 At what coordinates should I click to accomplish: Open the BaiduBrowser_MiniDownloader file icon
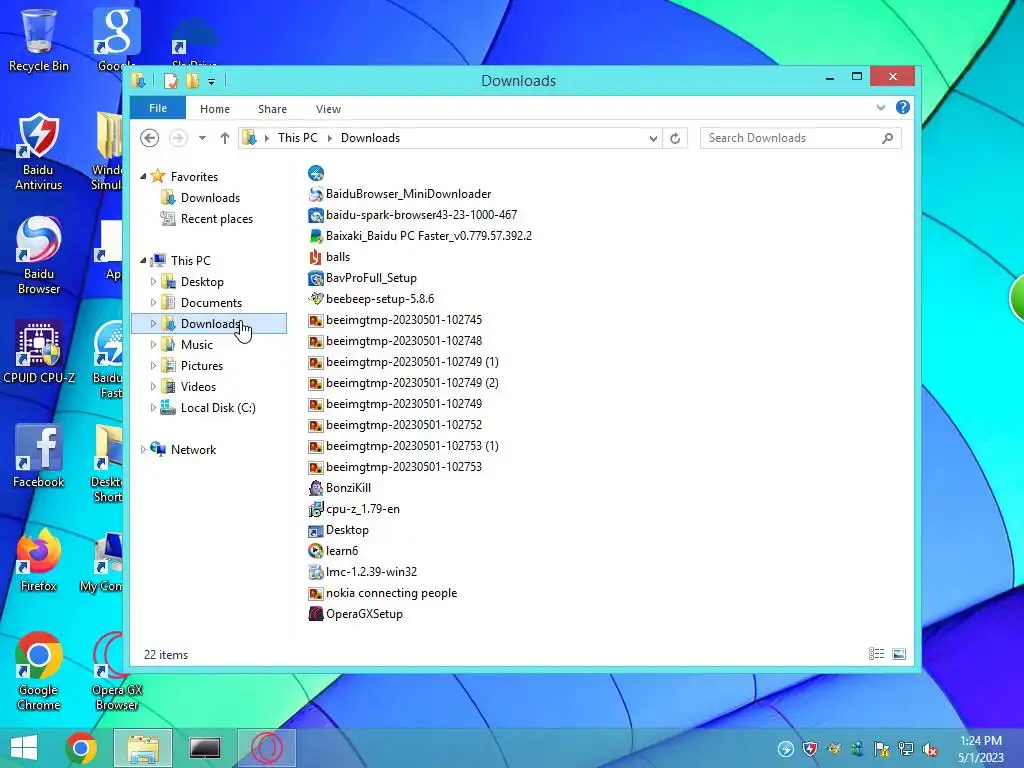coord(315,194)
